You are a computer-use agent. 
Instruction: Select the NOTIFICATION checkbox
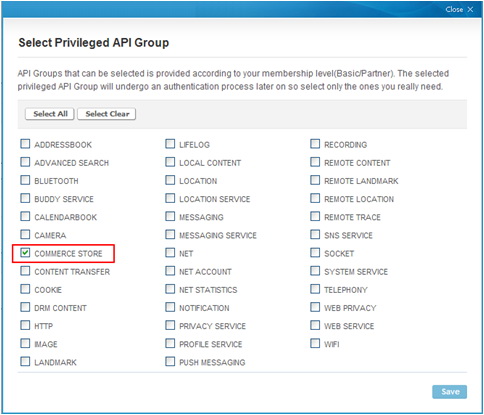(x=170, y=307)
